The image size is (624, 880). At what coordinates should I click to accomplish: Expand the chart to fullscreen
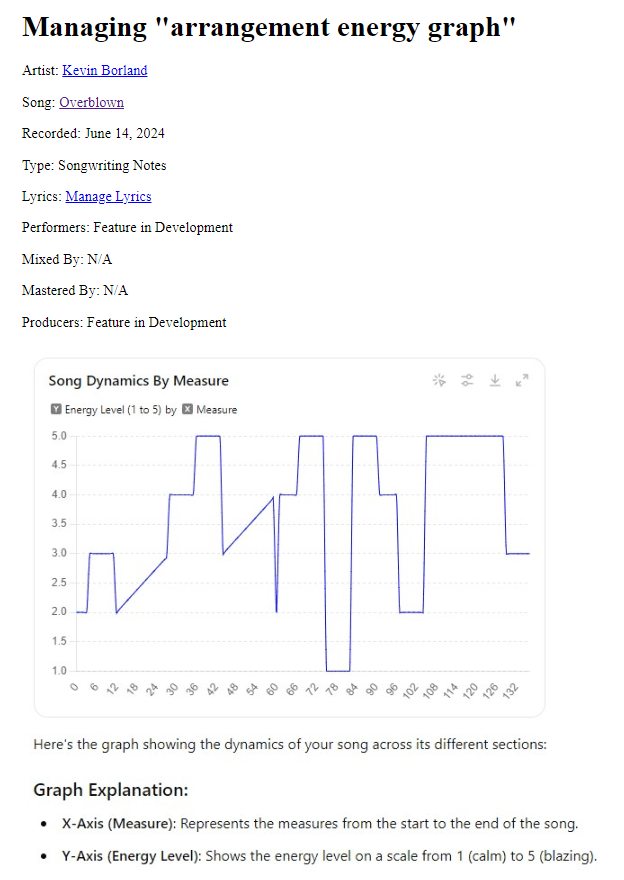point(521,380)
